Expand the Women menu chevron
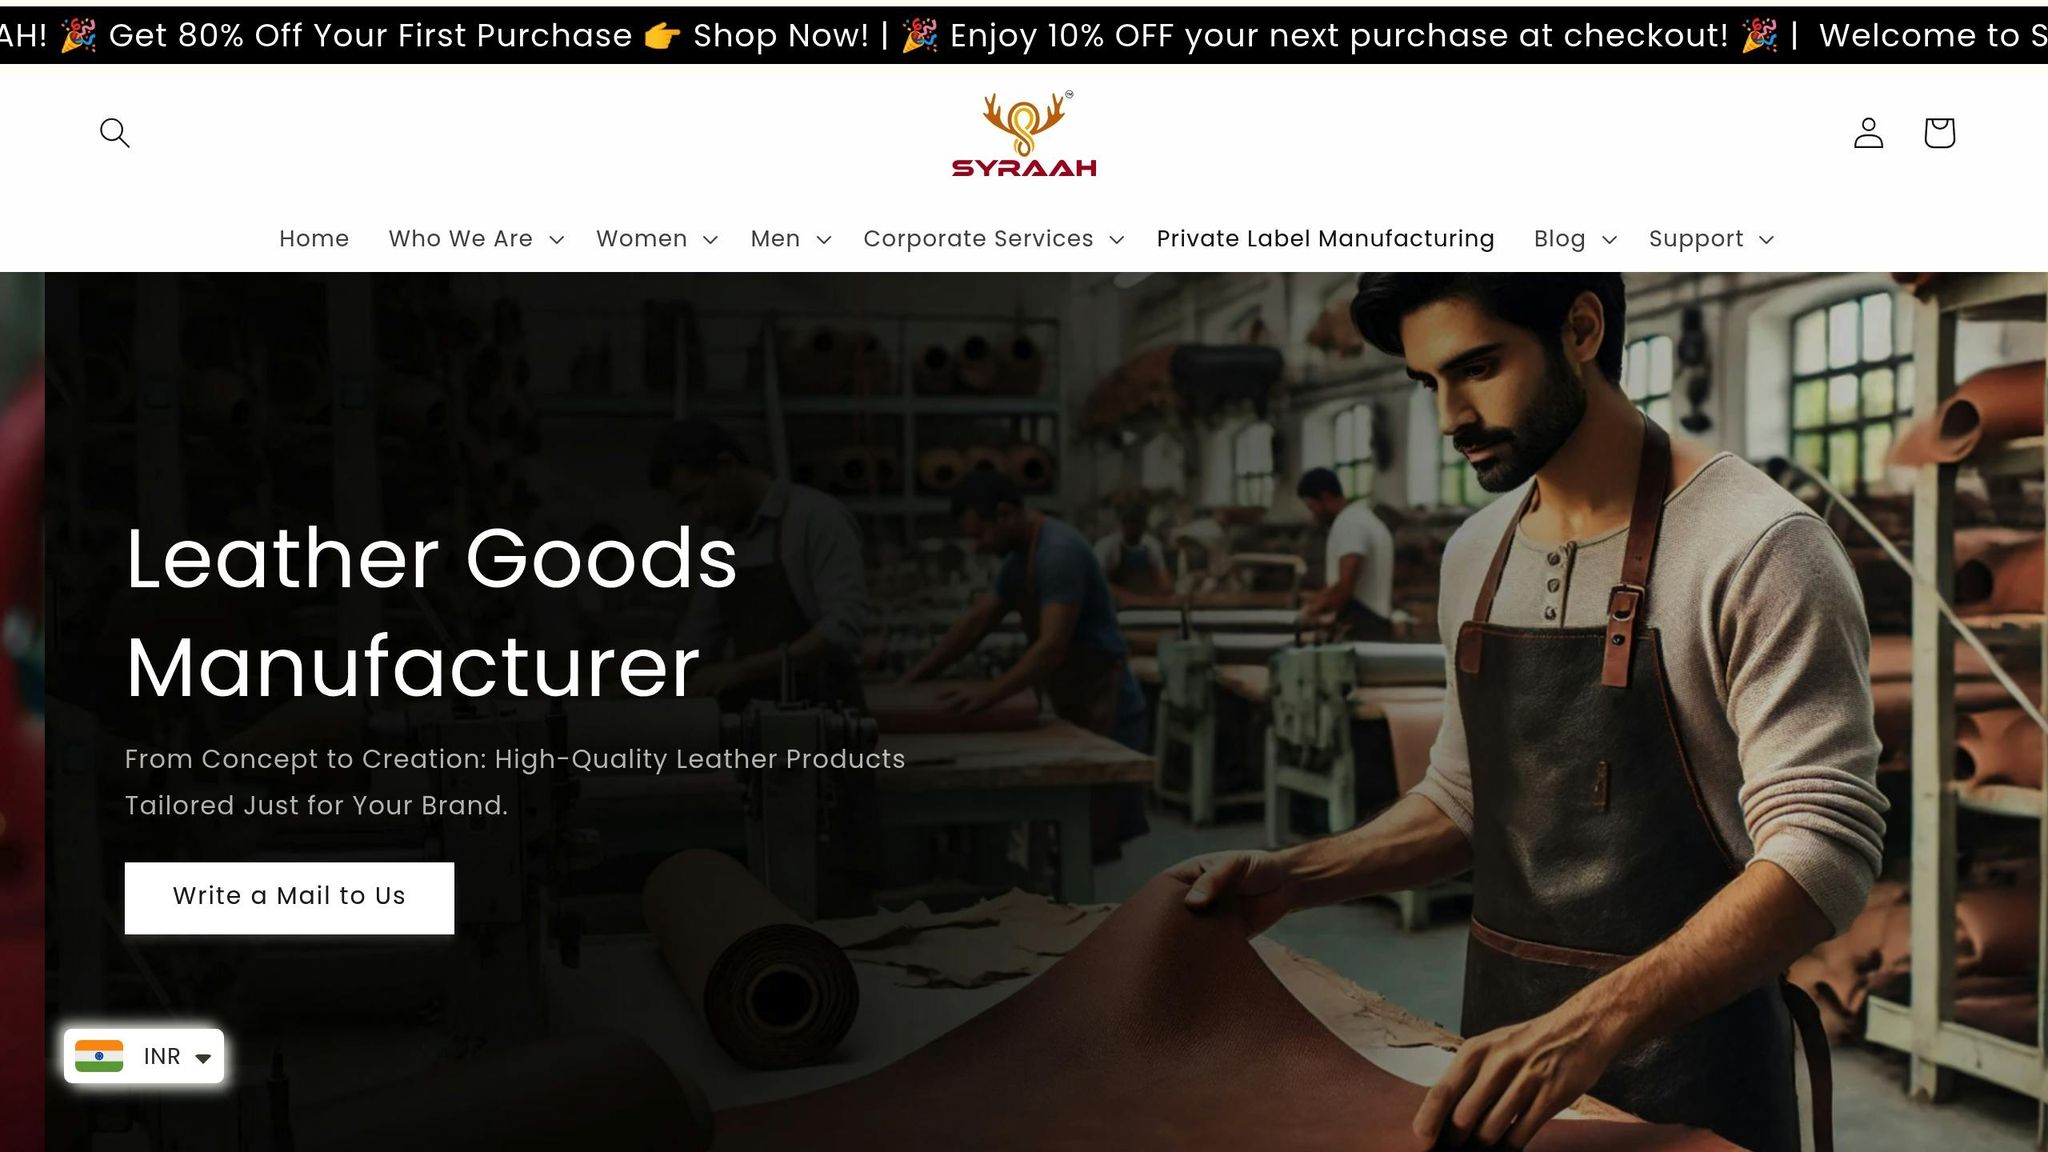Image resolution: width=2048 pixels, height=1152 pixels. click(x=710, y=240)
